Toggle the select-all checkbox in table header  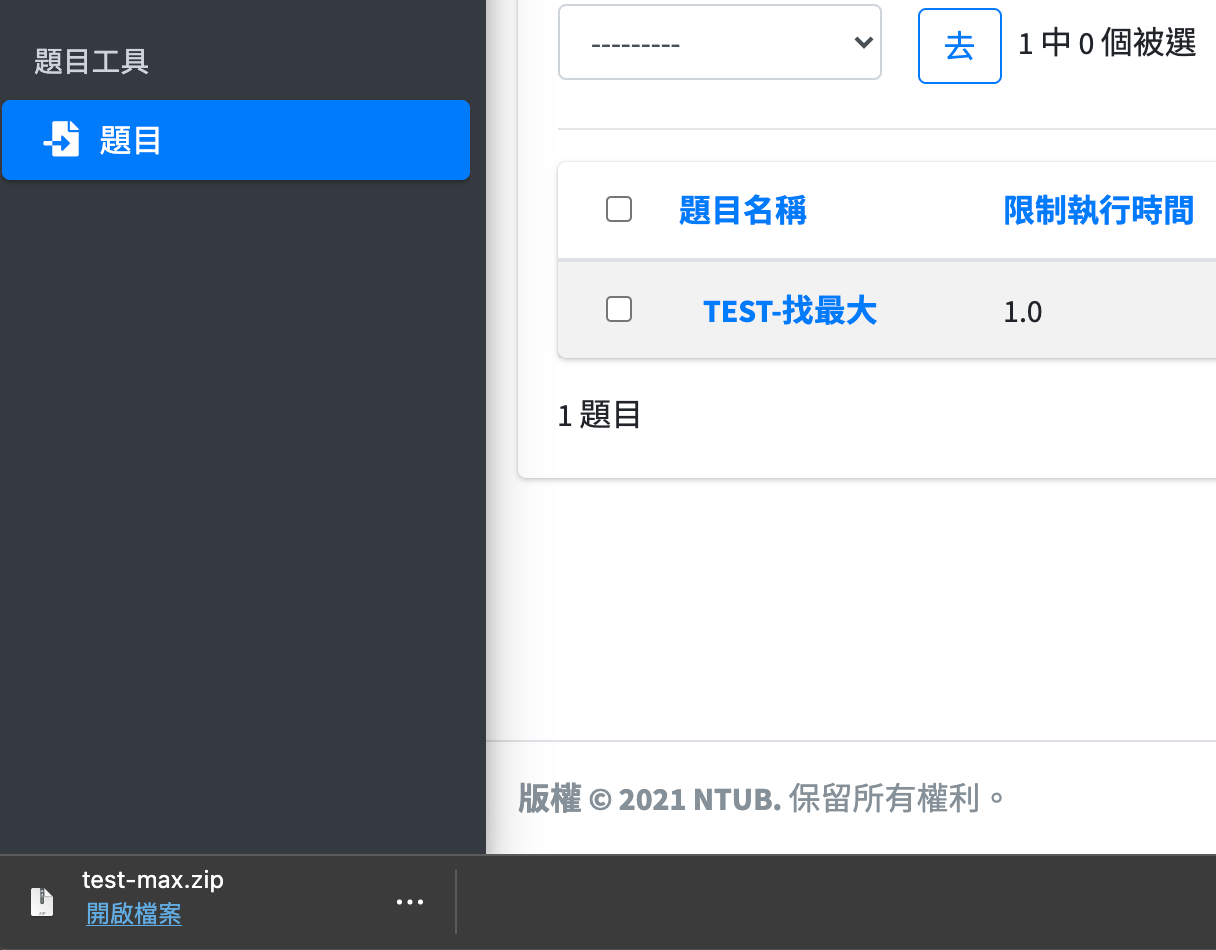coord(619,209)
